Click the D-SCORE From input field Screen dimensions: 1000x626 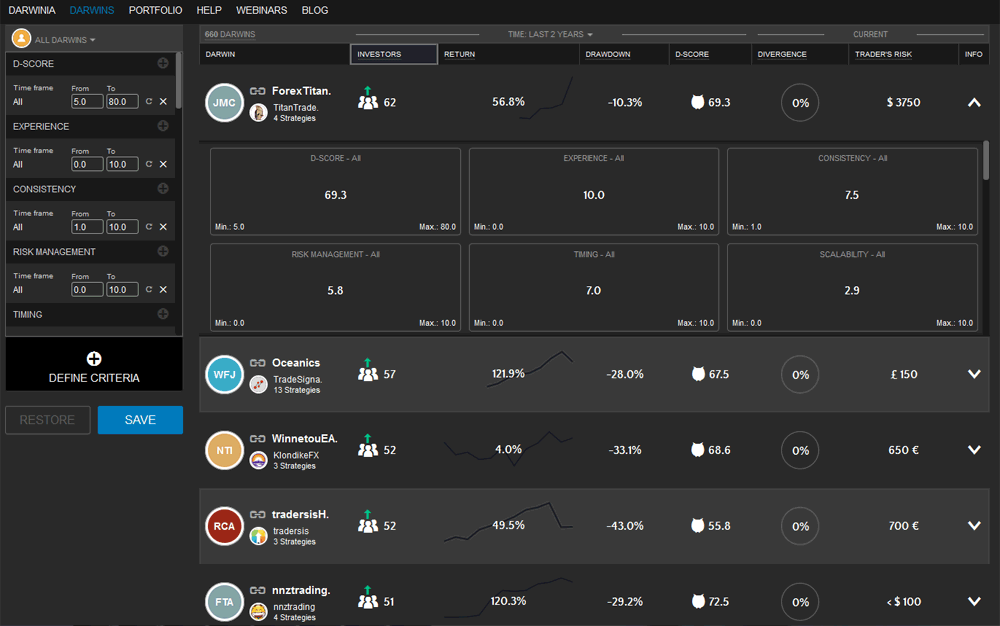click(x=87, y=101)
